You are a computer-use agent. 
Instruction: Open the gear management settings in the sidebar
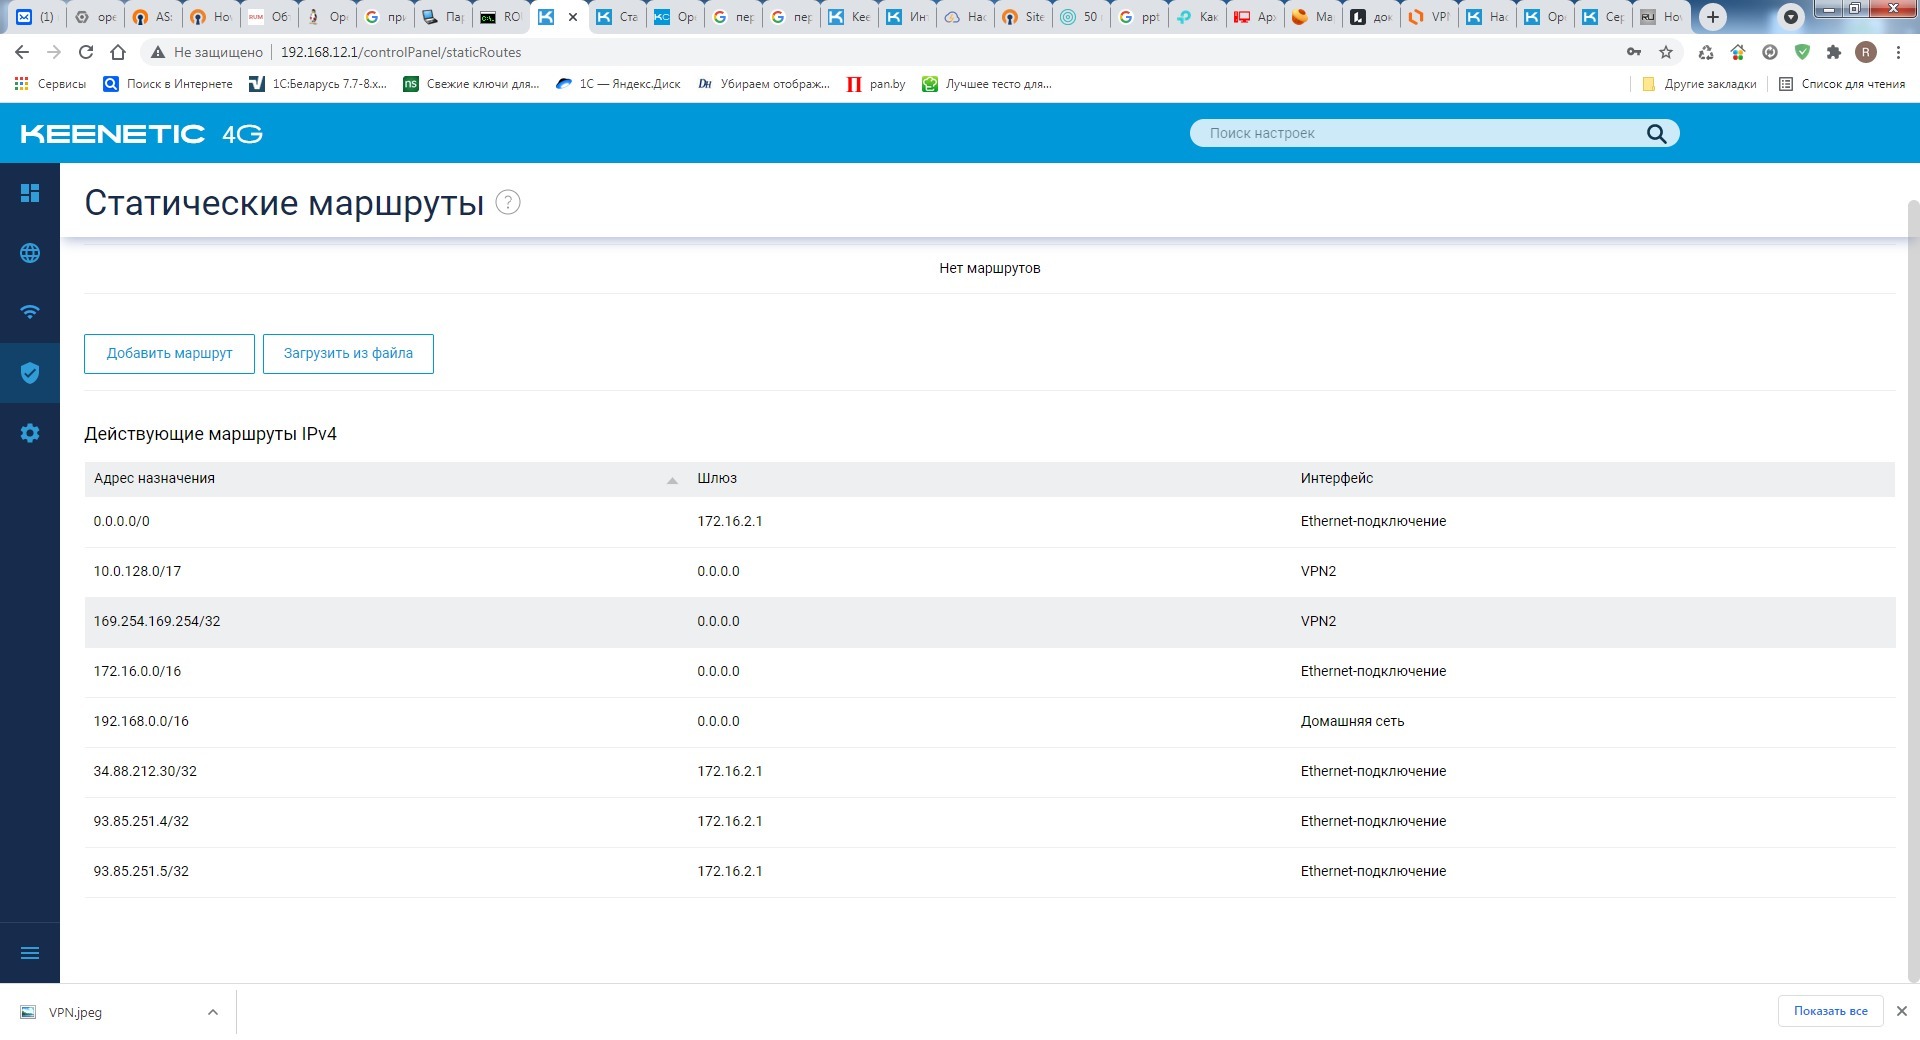(x=30, y=433)
